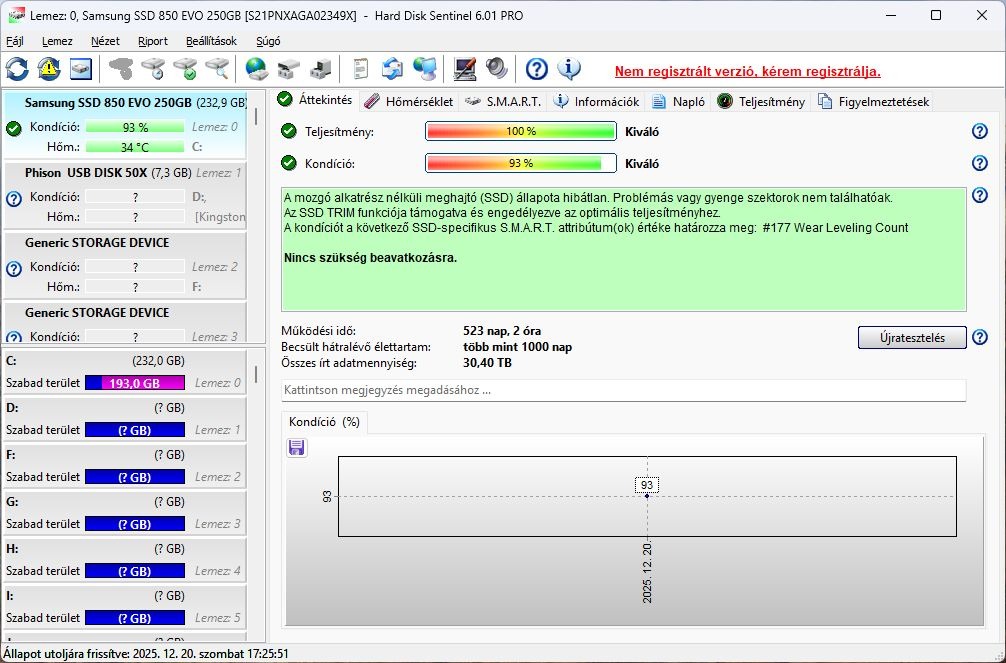Click the help icon next to Teljesítmény bar
The height and width of the screenshot is (663, 1006).
[980, 131]
